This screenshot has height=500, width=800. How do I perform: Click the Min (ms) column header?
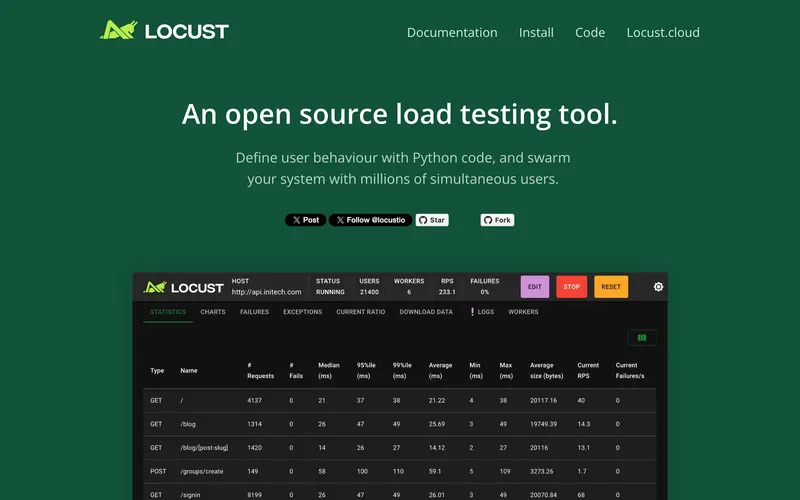click(476, 370)
